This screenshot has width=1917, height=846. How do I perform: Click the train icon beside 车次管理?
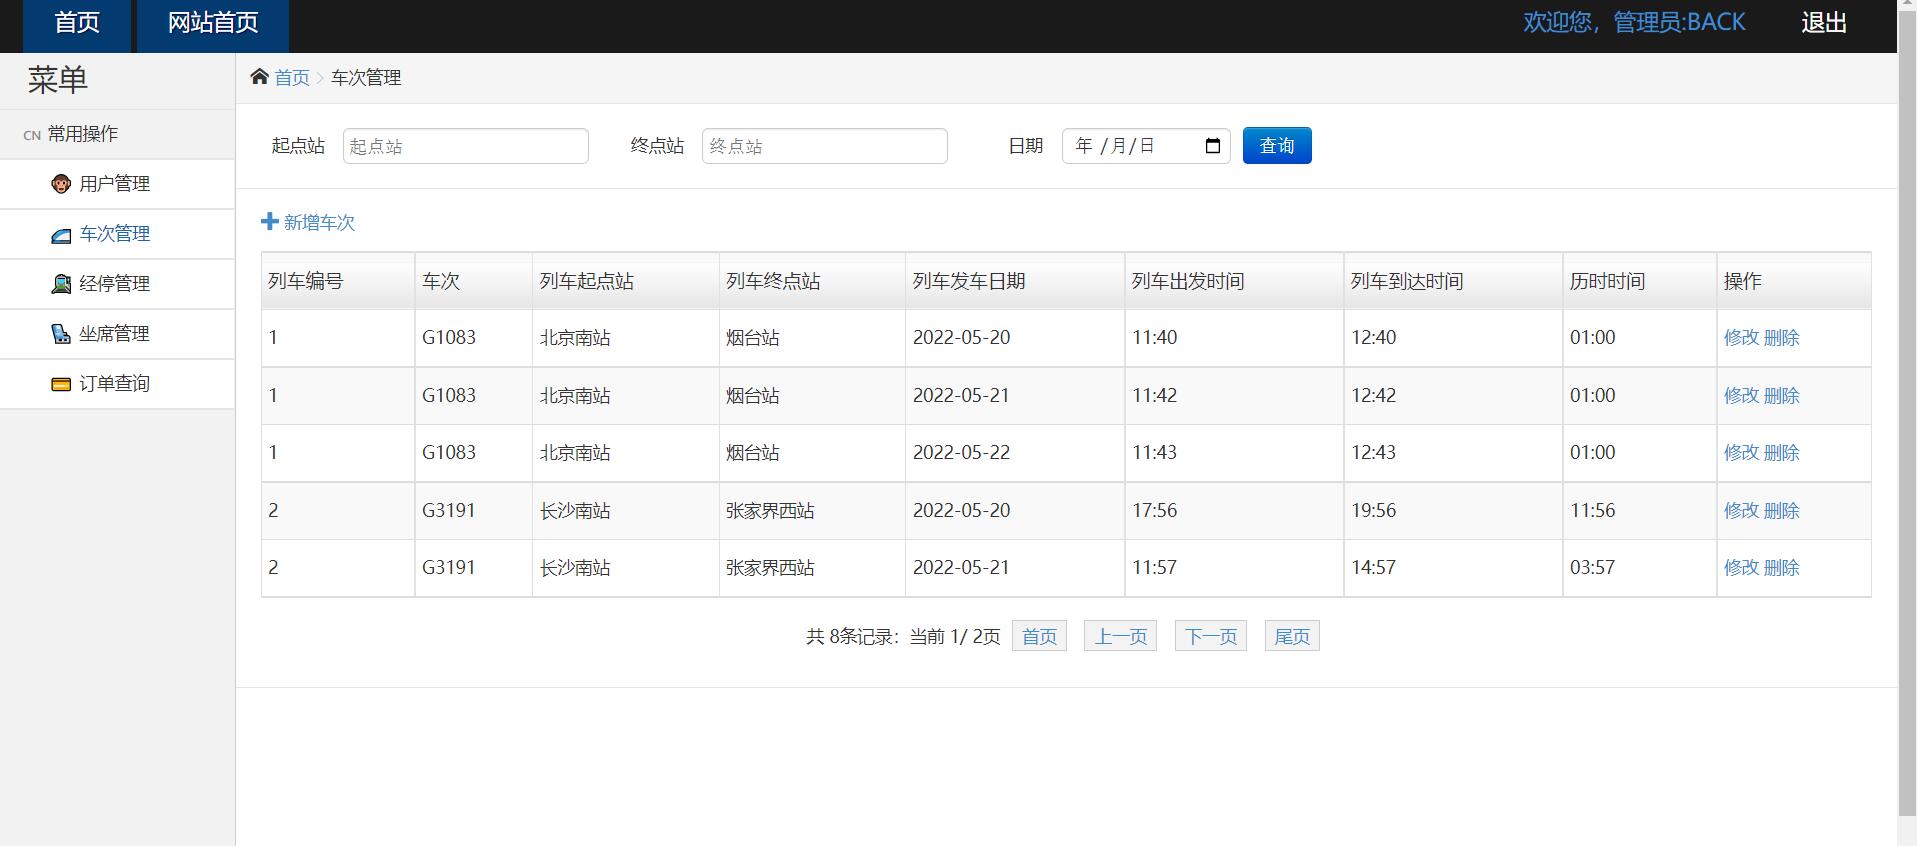coord(61,234)
